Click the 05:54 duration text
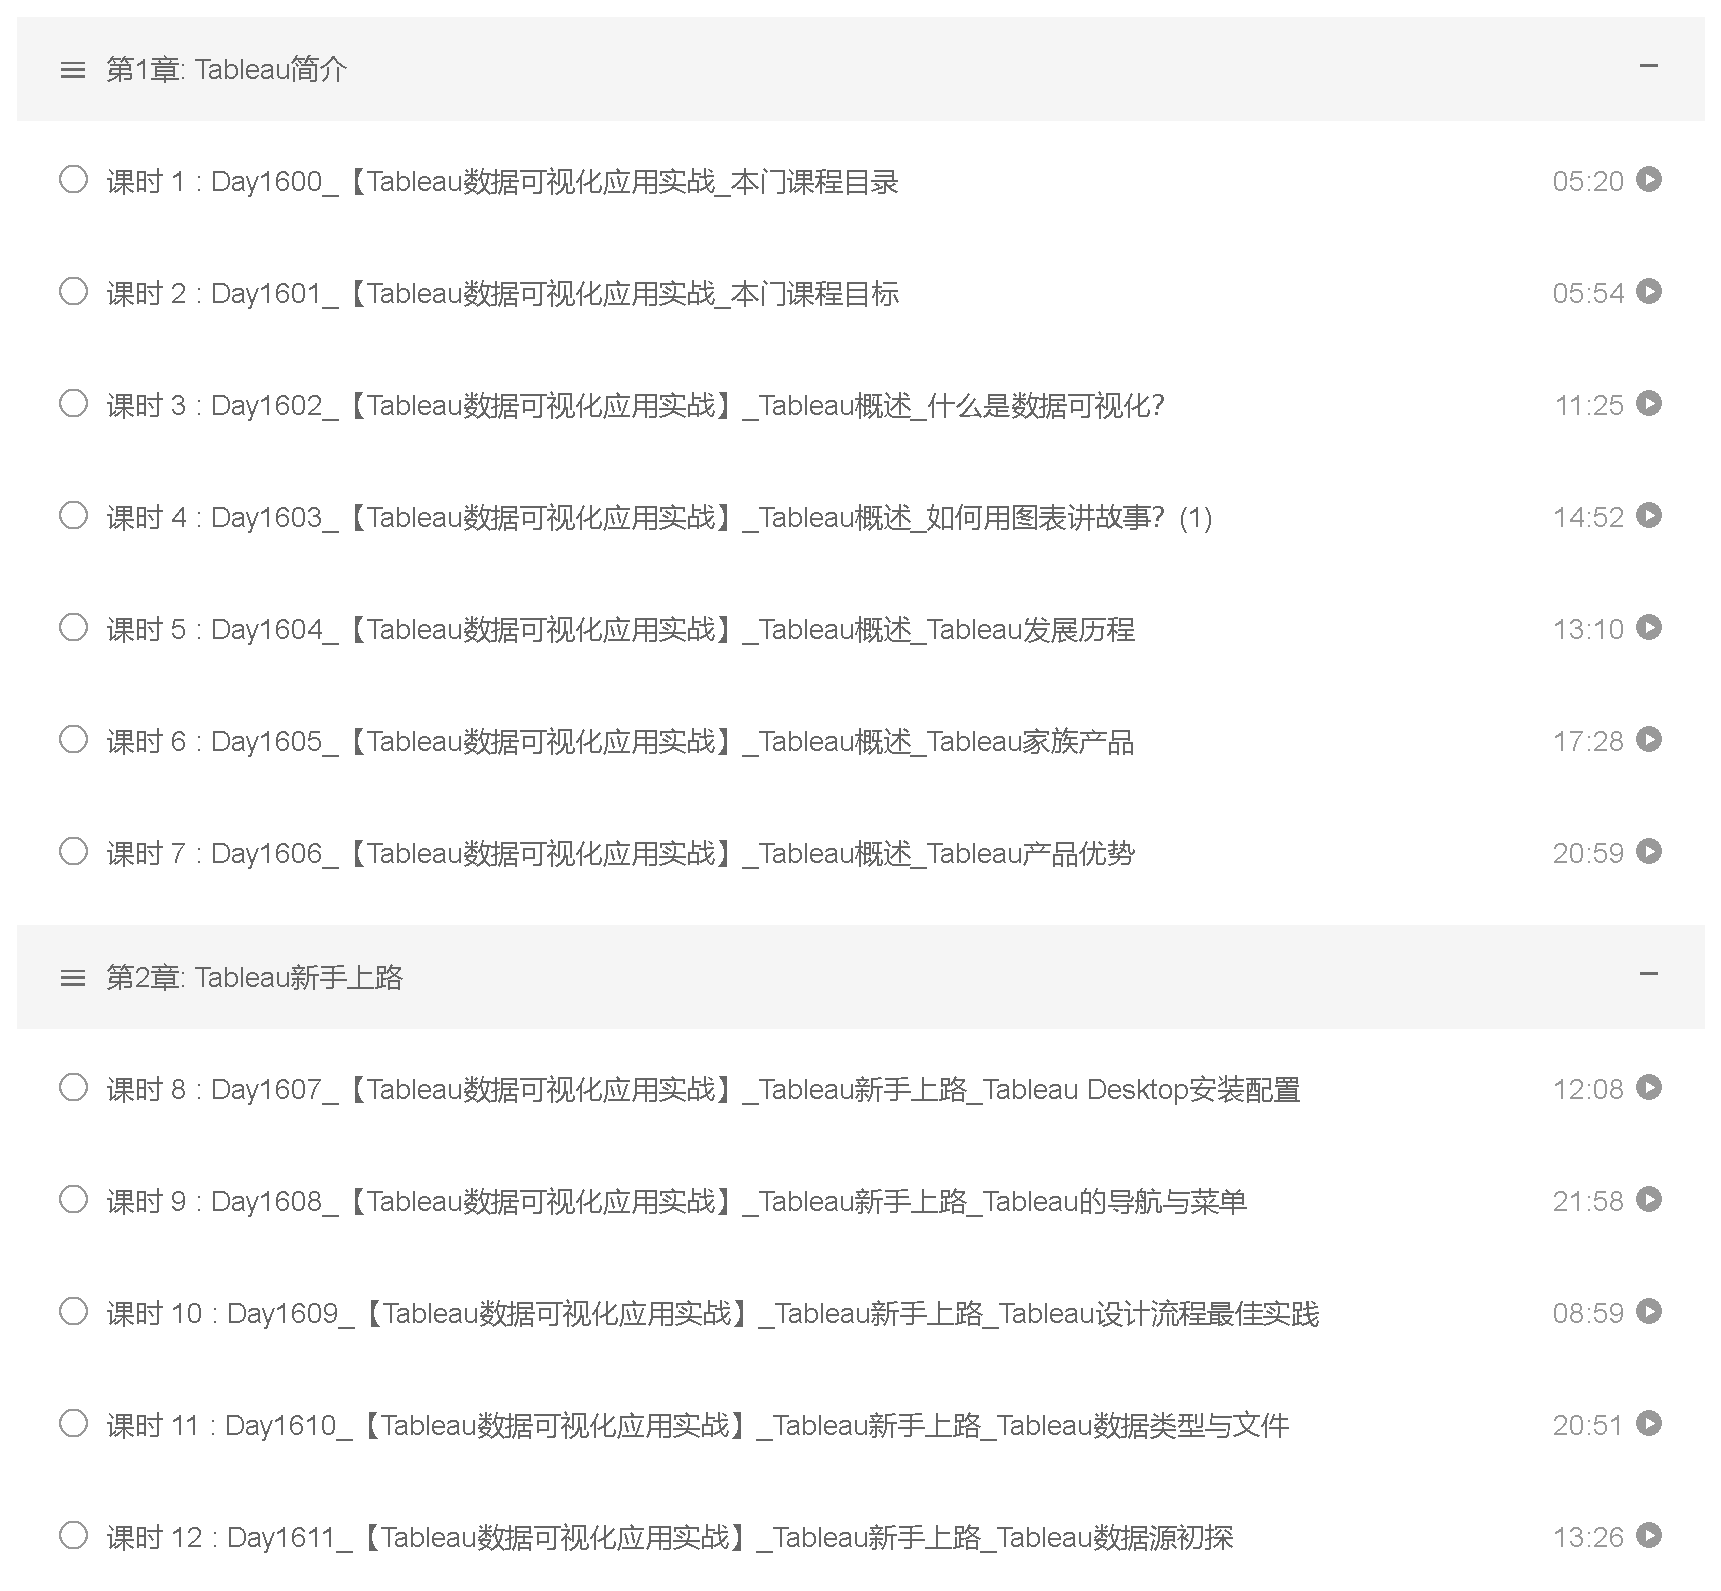The width and height of the screenshot is (1721, 1591). [1588, 293]
